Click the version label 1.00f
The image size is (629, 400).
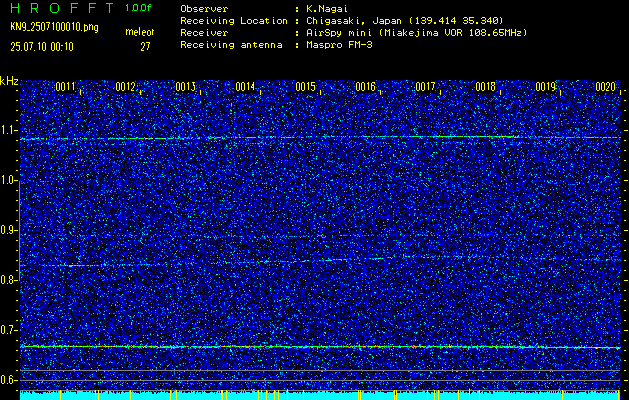(138, 8)
